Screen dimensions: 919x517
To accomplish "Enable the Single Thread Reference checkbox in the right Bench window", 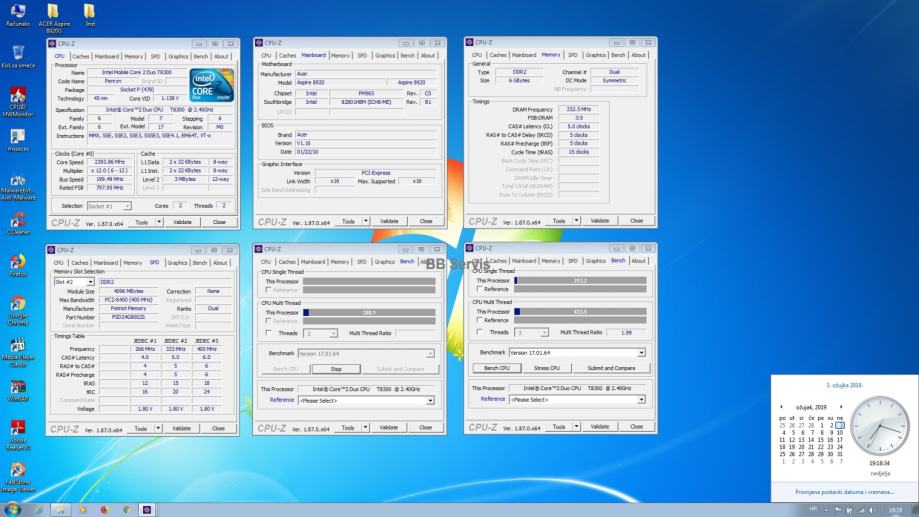I will pos(479,289).
